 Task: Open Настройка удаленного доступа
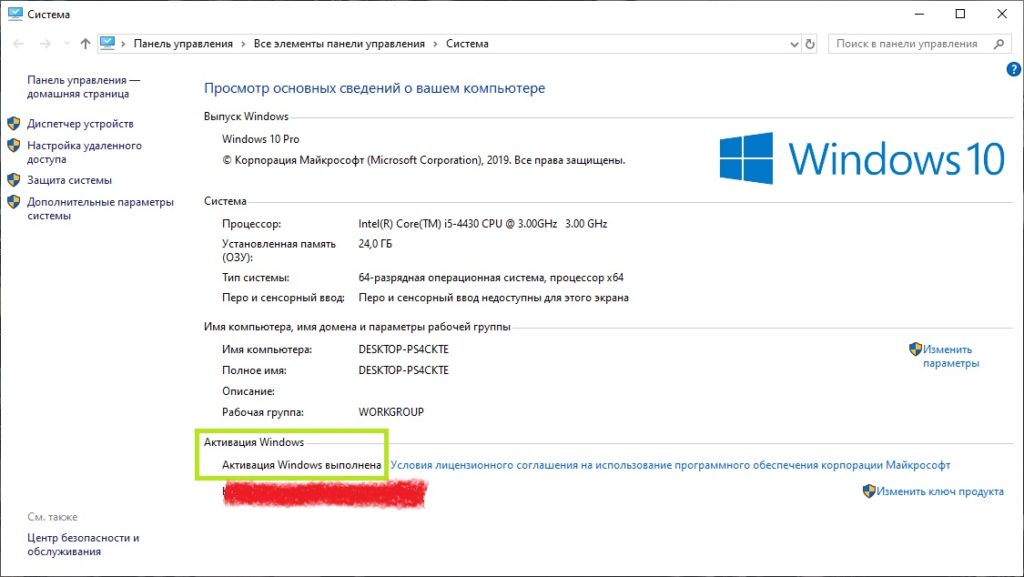click(84, 152)
